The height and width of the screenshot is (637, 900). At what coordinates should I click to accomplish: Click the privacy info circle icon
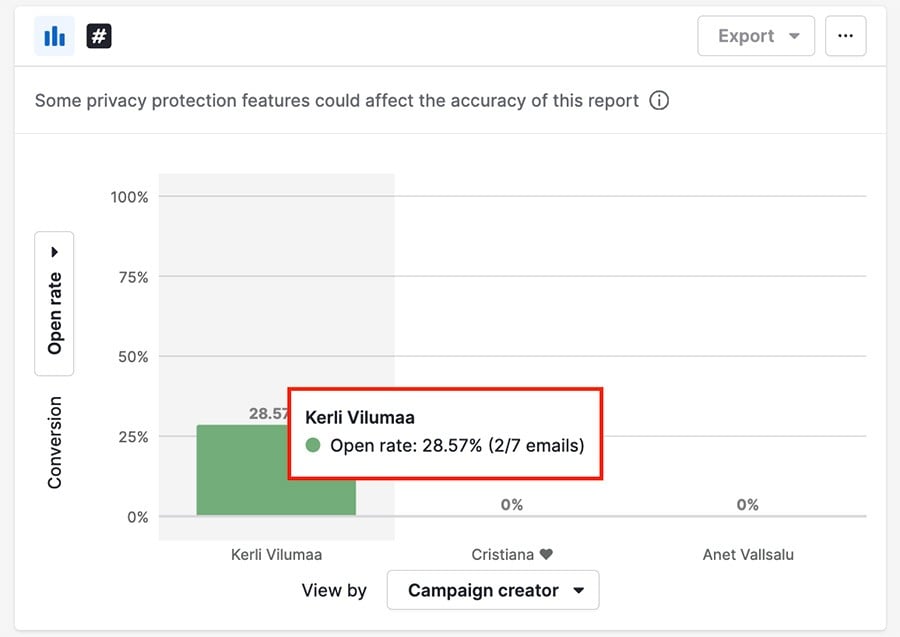pyautogui.click(x=659, y=100)
